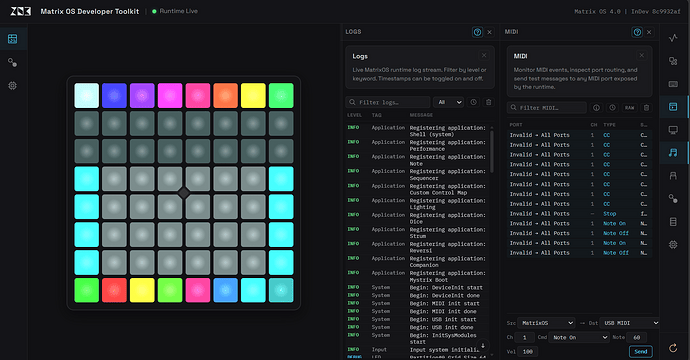The height and width of the screenshot is (360, 690).
Task: Open the device grid view in left sidebar
Action: (12, 39)
